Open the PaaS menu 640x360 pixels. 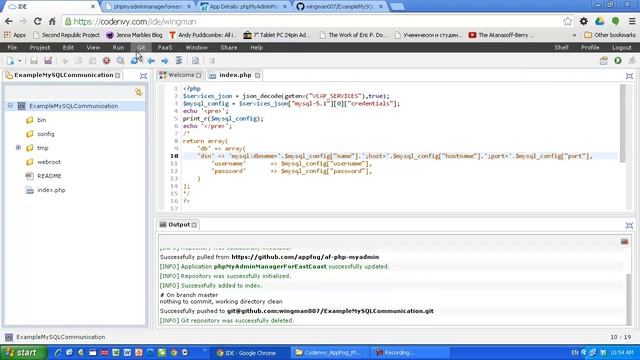[165, 47]
